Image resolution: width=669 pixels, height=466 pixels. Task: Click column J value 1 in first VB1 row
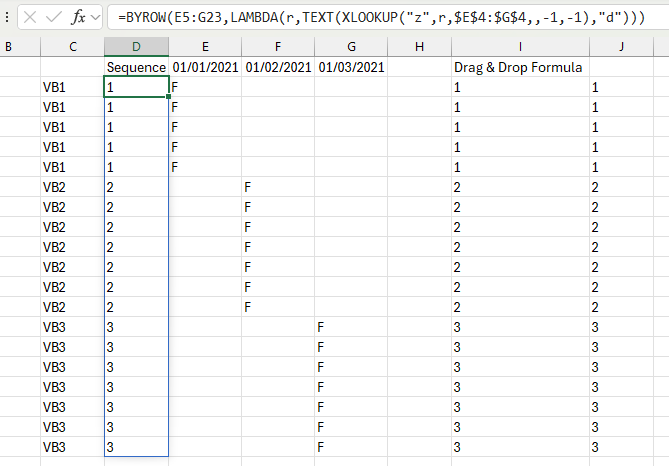pos(621,87)
